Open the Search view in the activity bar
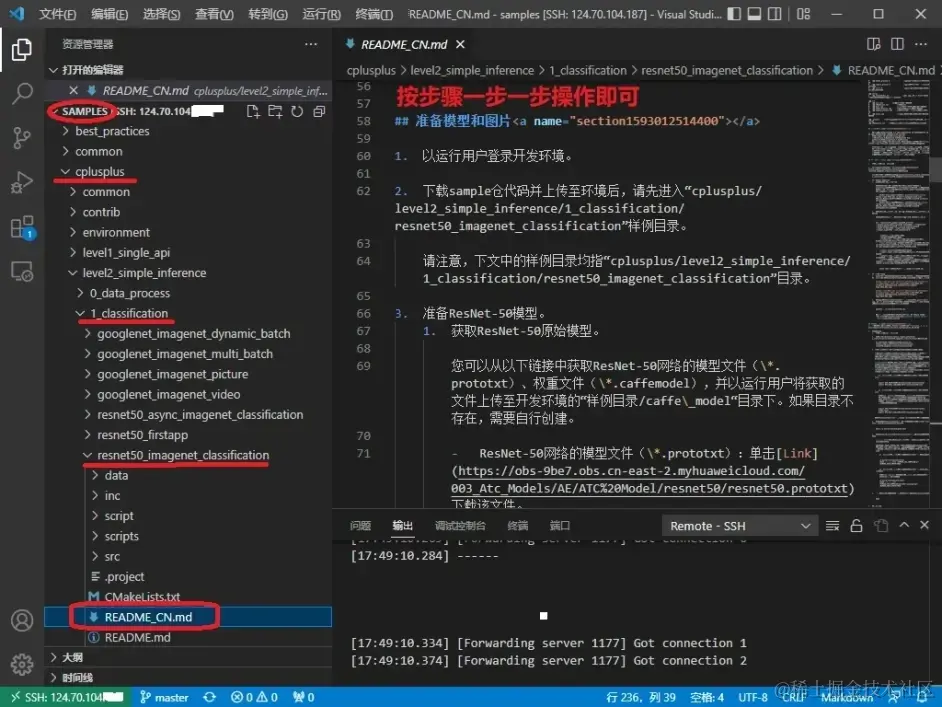 (22, 93)
